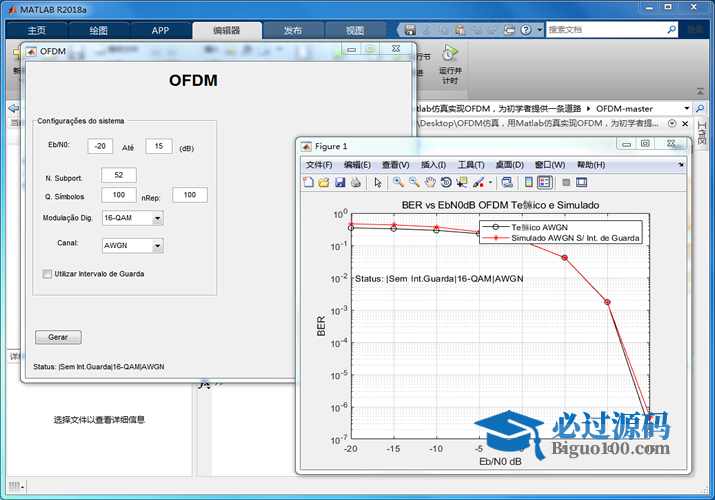The width and height of the screenshot is (715, 500).
Task: Activate the Zoom Out tool
Action: pyautogui.click(x=414, y=182)
